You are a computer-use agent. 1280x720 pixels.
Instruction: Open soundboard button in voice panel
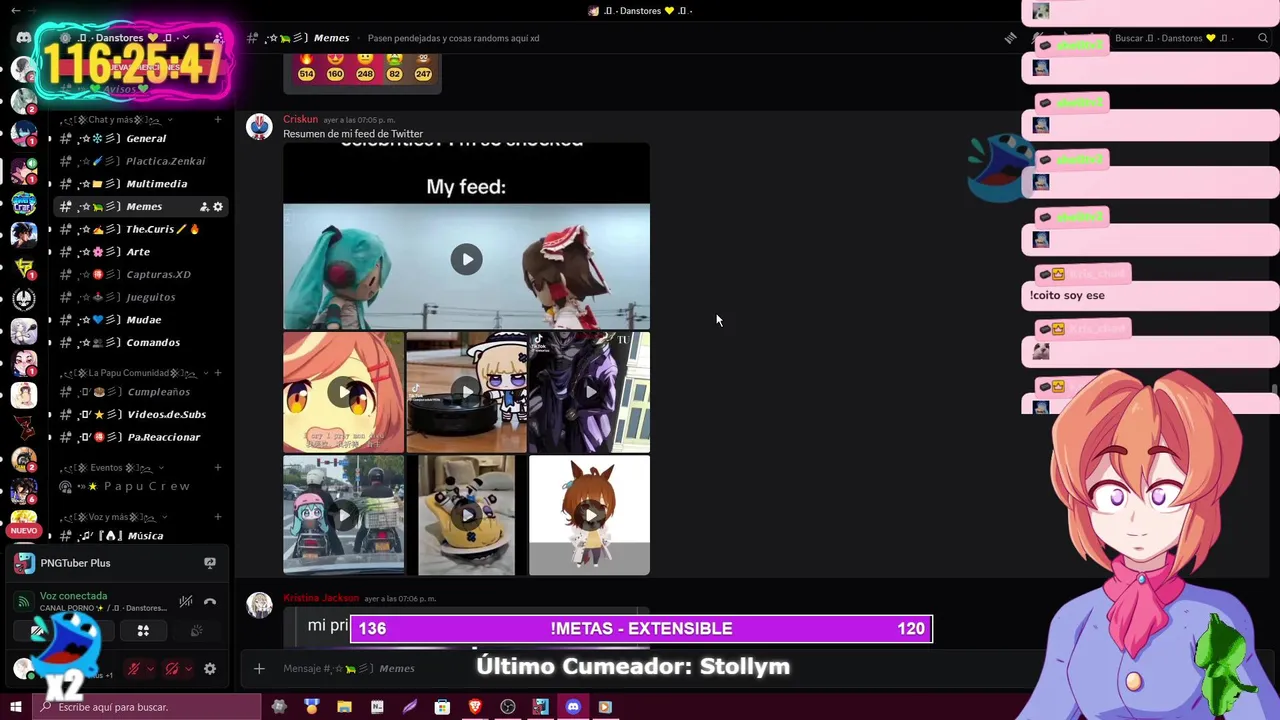[196, 630]
